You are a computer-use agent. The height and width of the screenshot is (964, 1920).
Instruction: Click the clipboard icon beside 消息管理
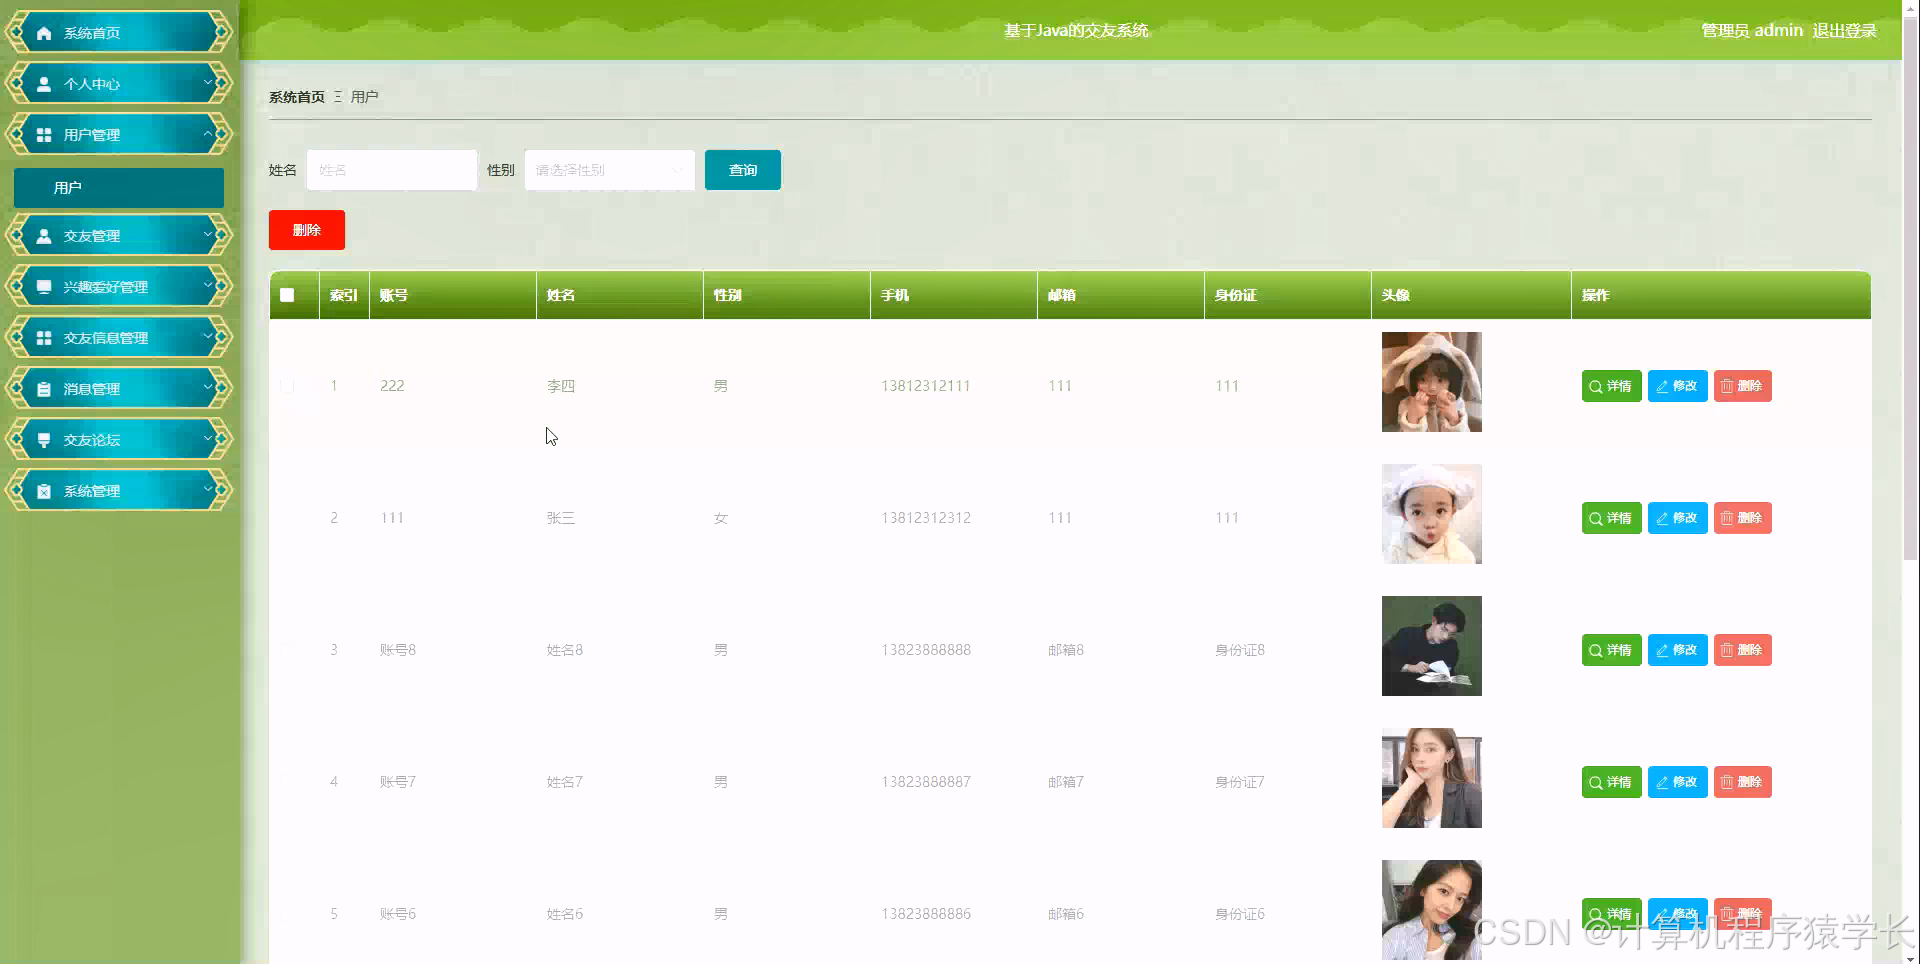coord(44,389)
